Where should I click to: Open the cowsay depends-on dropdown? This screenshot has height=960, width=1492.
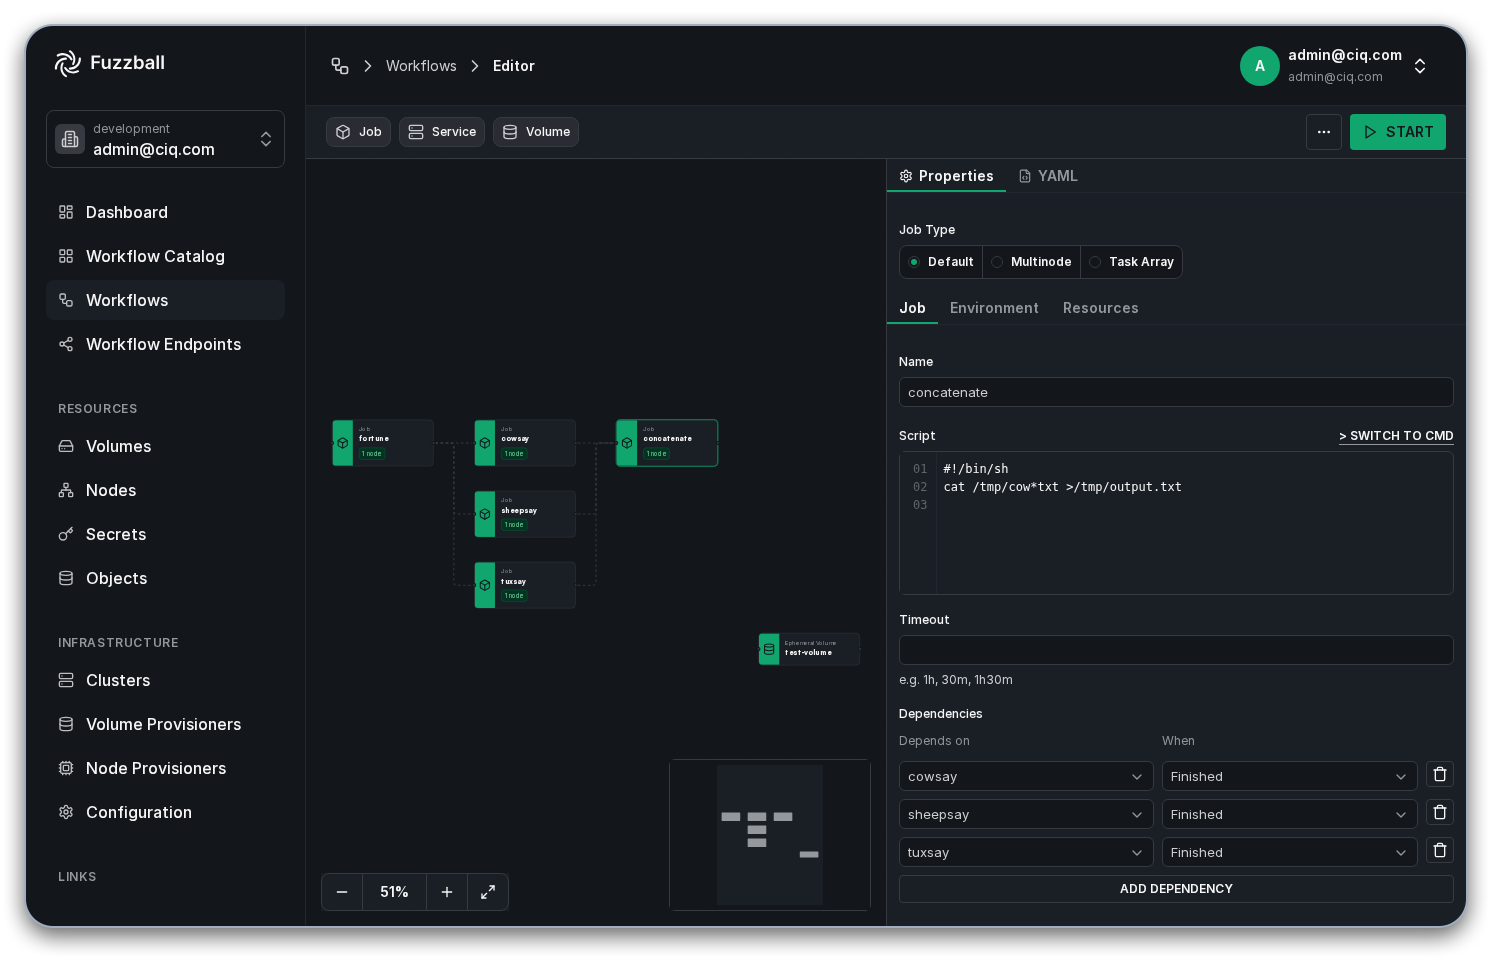pos(1026,777)
